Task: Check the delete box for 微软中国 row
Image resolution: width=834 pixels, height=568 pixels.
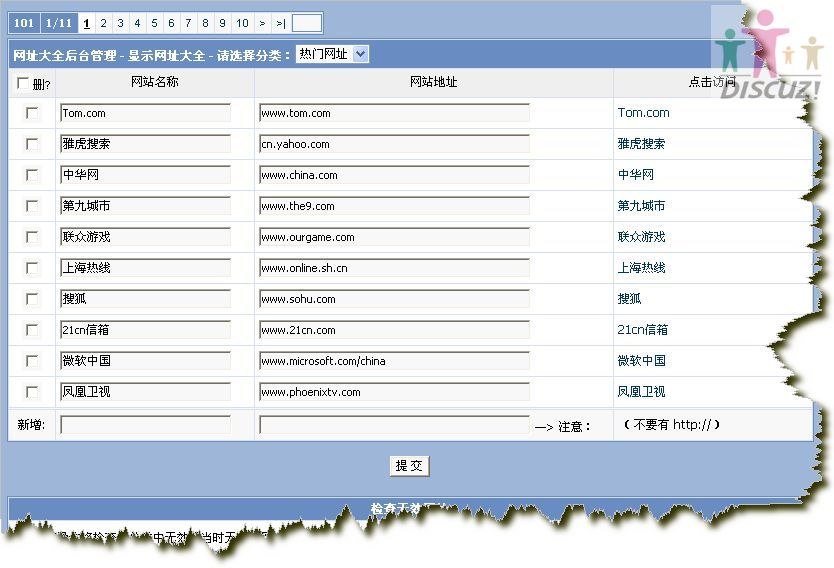Action: point(32,361)
